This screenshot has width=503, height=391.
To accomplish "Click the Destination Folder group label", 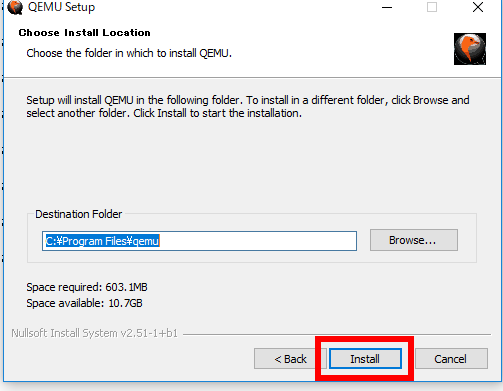I will click(x=79, y=214).
